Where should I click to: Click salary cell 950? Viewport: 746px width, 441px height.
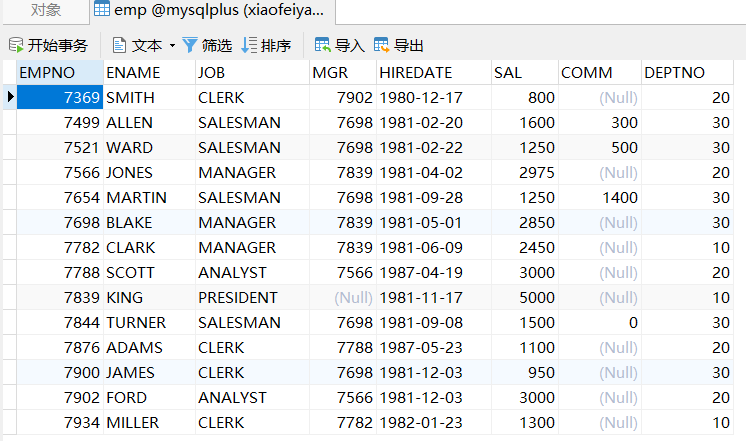point(525,372)
